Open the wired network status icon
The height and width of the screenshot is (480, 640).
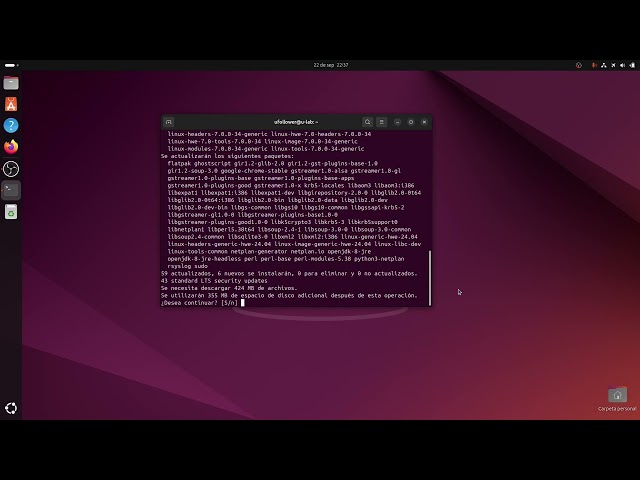click(x=604, y=65)
